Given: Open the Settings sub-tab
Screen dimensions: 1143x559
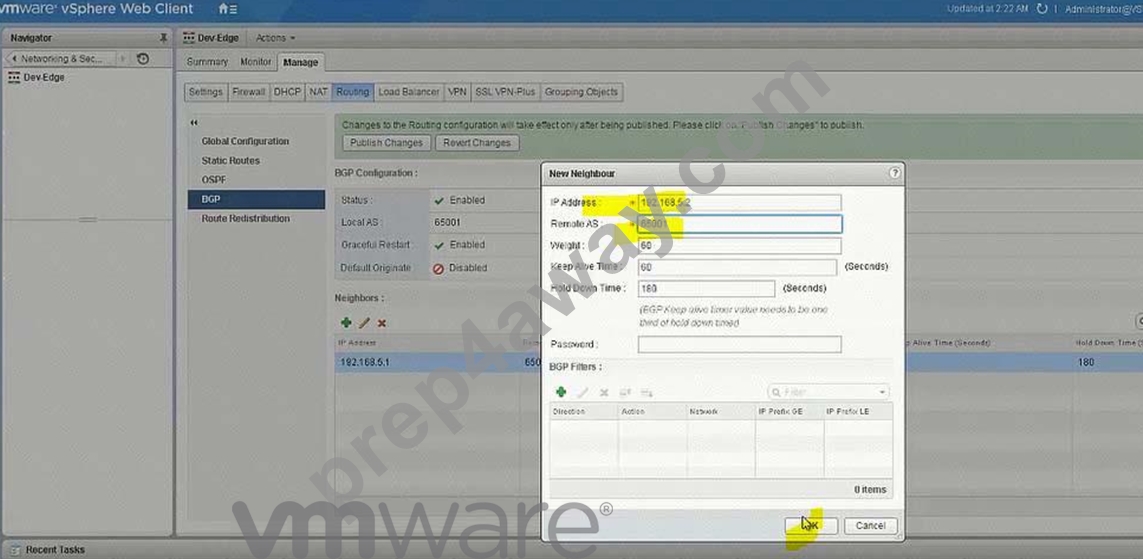Looking at the screenshot, I should (x=206, y=92).
